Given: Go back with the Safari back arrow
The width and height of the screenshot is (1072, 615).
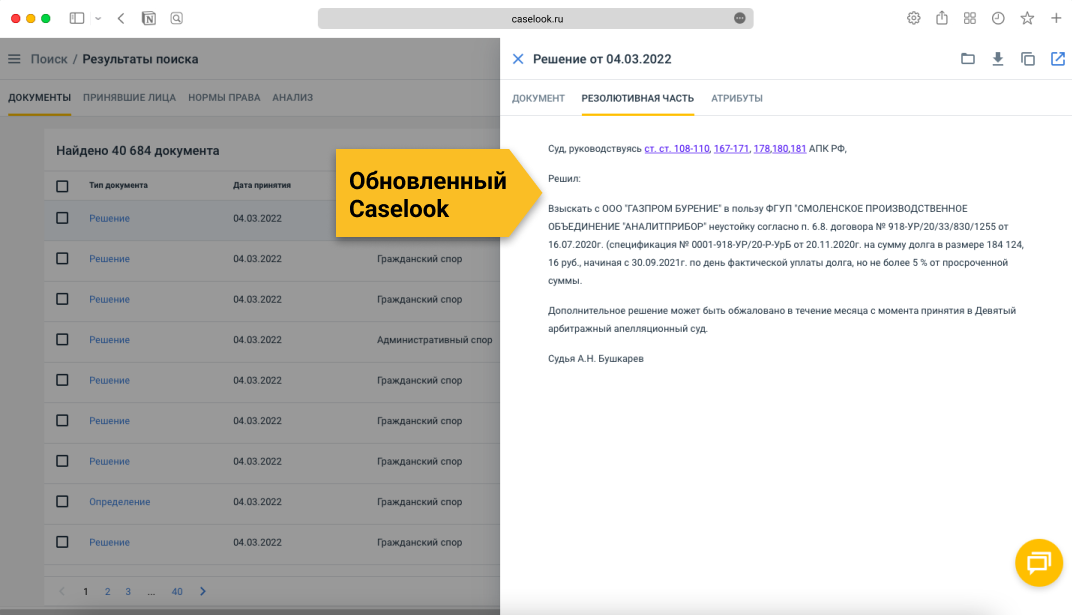Looking at the screenshot, I should point(121,18).
